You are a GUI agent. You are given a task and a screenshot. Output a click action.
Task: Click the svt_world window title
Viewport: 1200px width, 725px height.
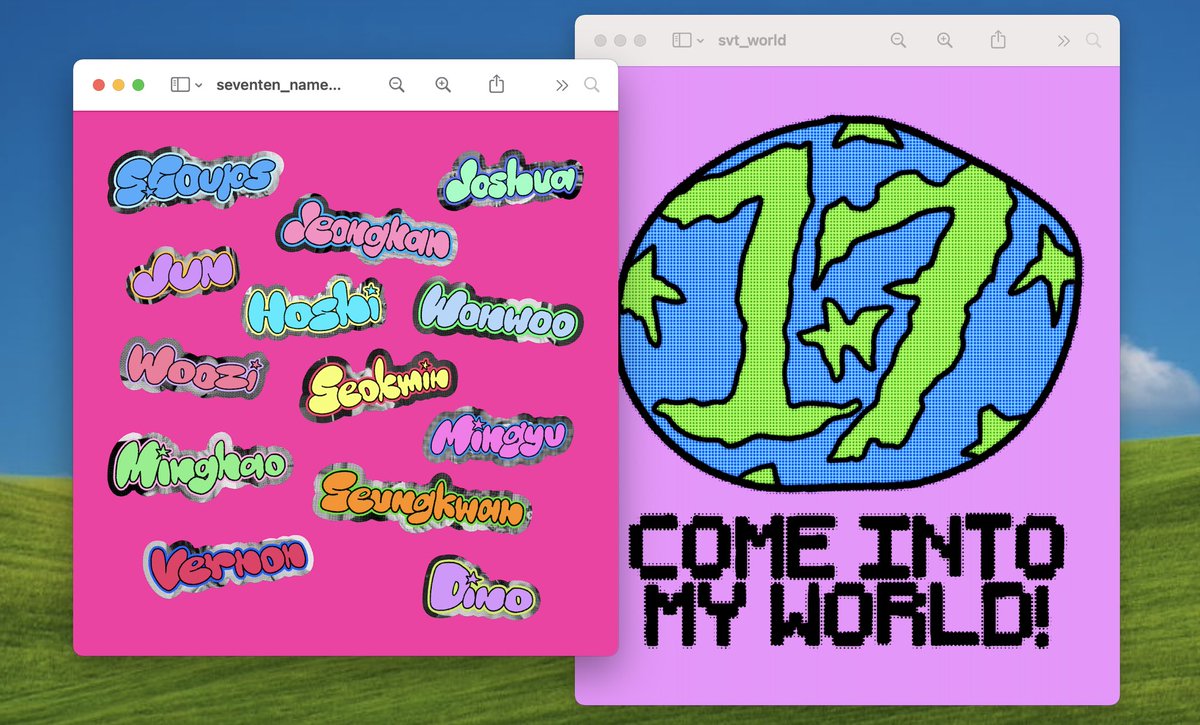[x=752, y=41]
